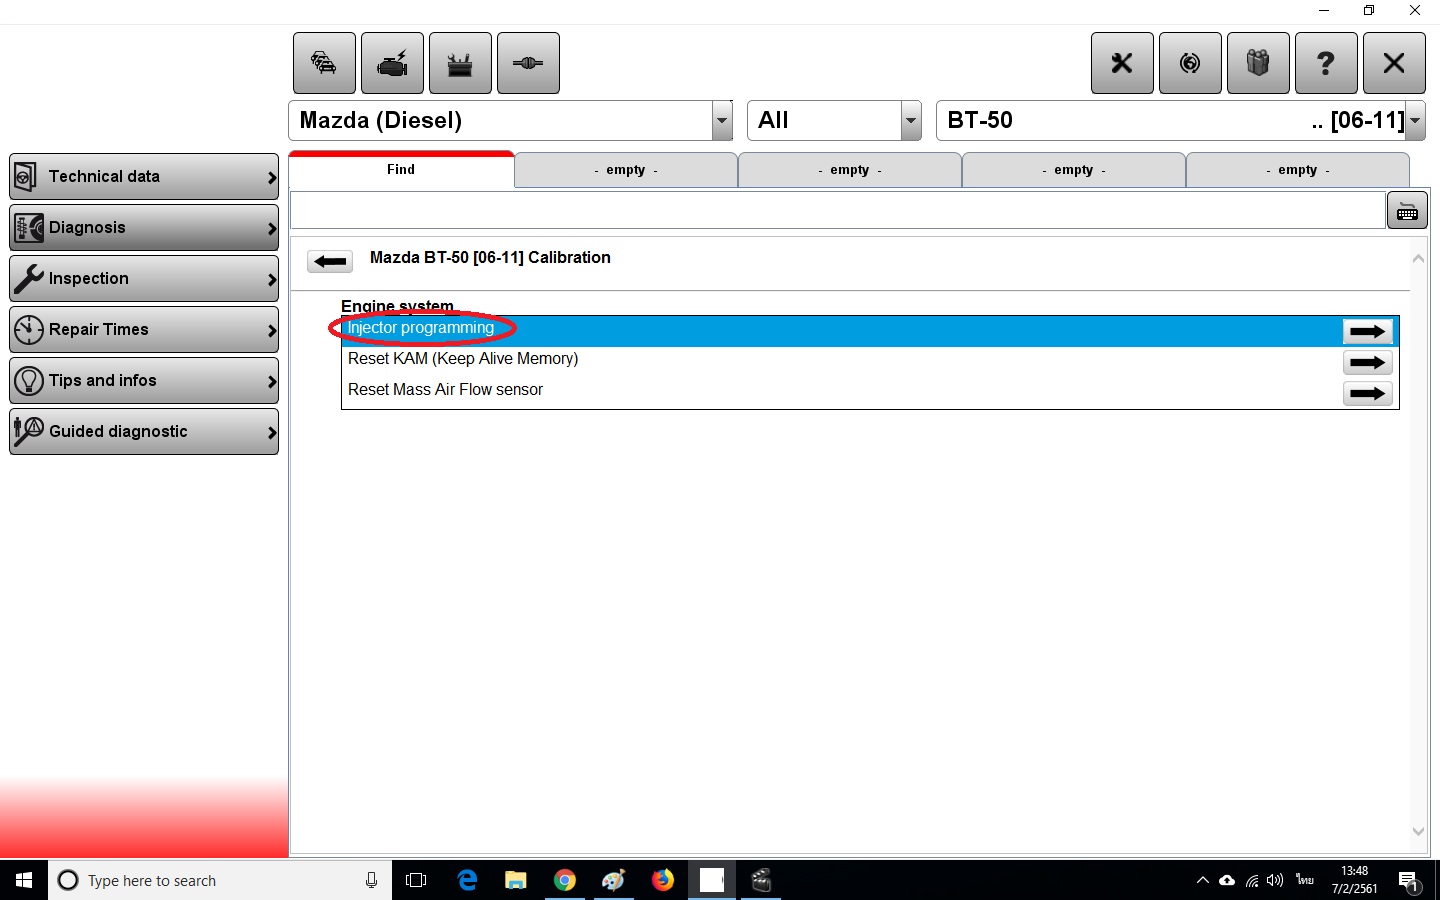Launch Google Chrome from the taskbar
This screenshot has height=900, width=1440.
pyautogui.click(x=565, y=880)
